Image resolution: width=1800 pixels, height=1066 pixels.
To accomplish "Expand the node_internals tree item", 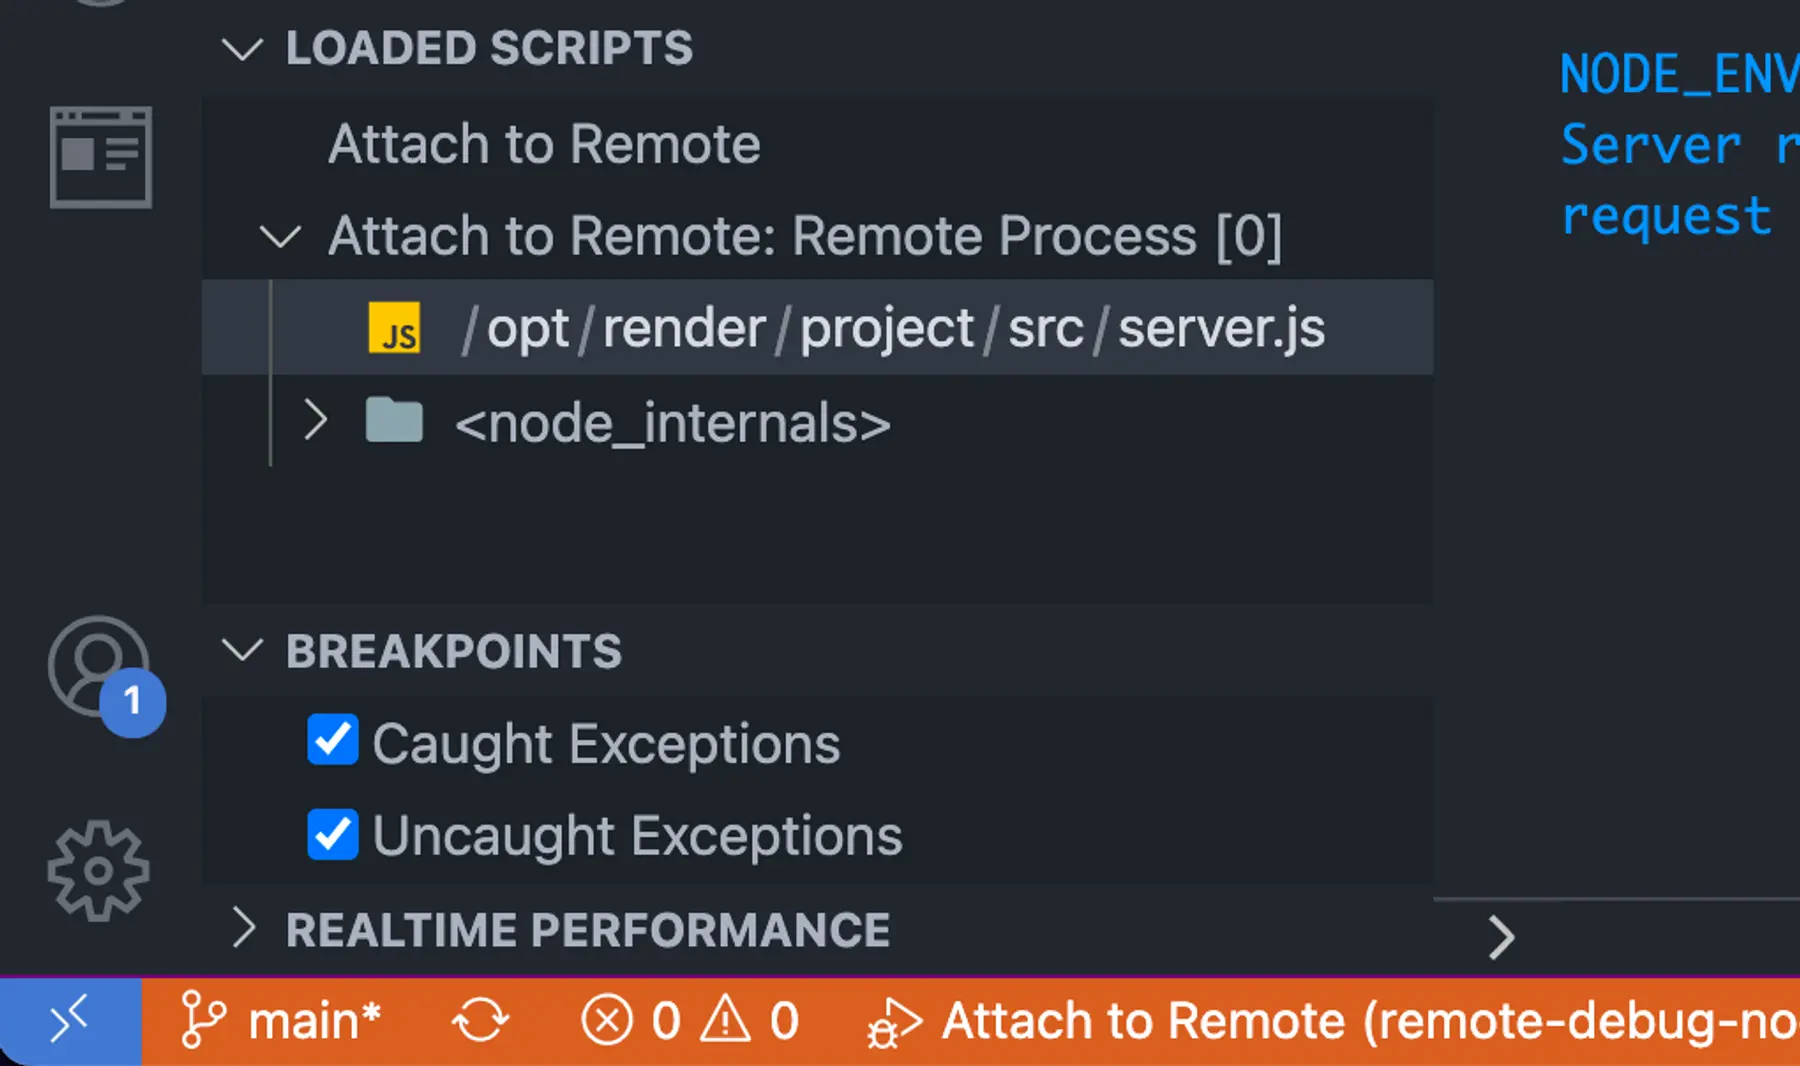I will [314, 421].
